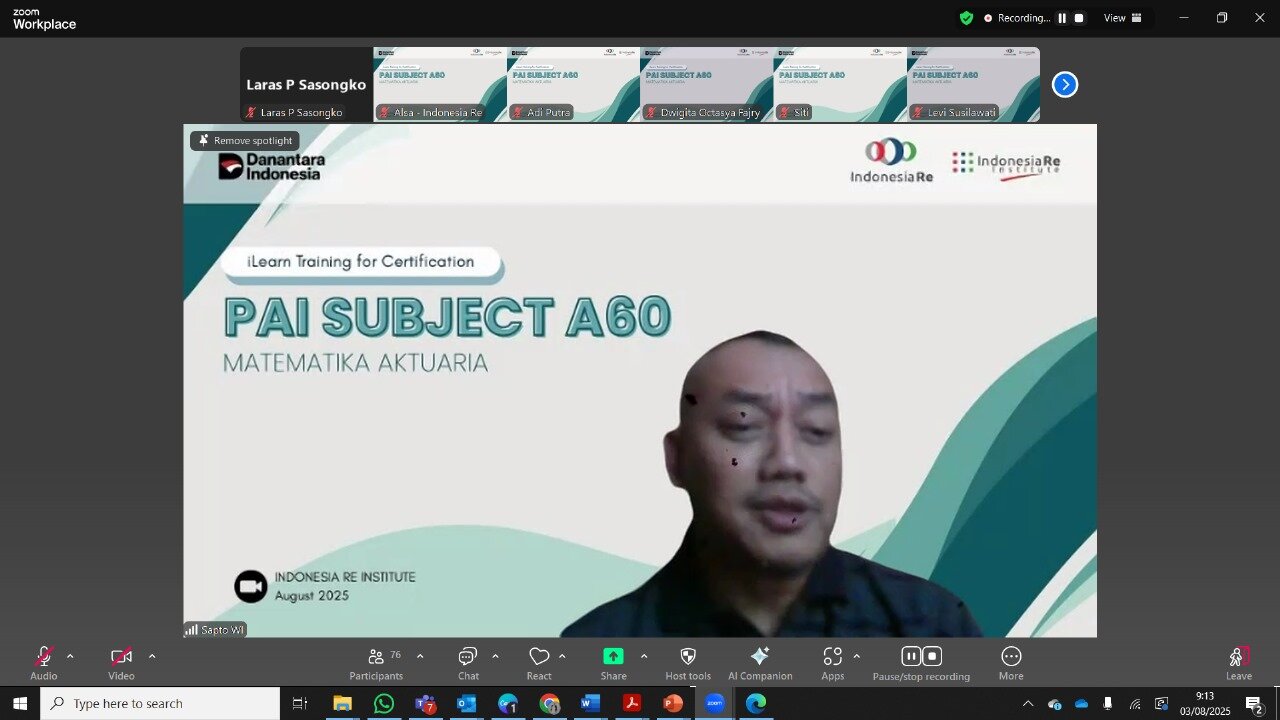Viewport: 1280px width, 720px height.
Task: Open Task View in taskbar
Action: (x=300, y=704)
